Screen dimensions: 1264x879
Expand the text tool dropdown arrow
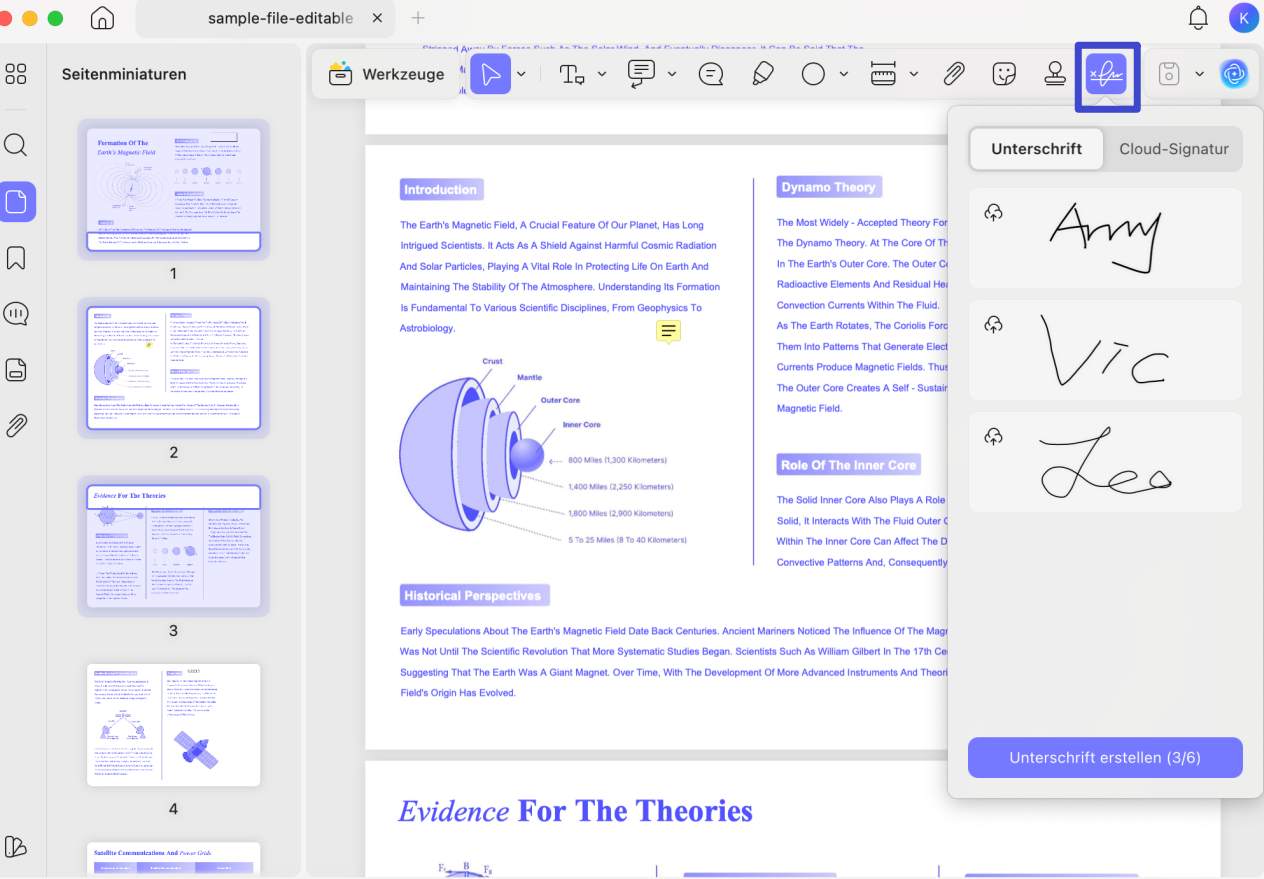(x=602, y=74)
